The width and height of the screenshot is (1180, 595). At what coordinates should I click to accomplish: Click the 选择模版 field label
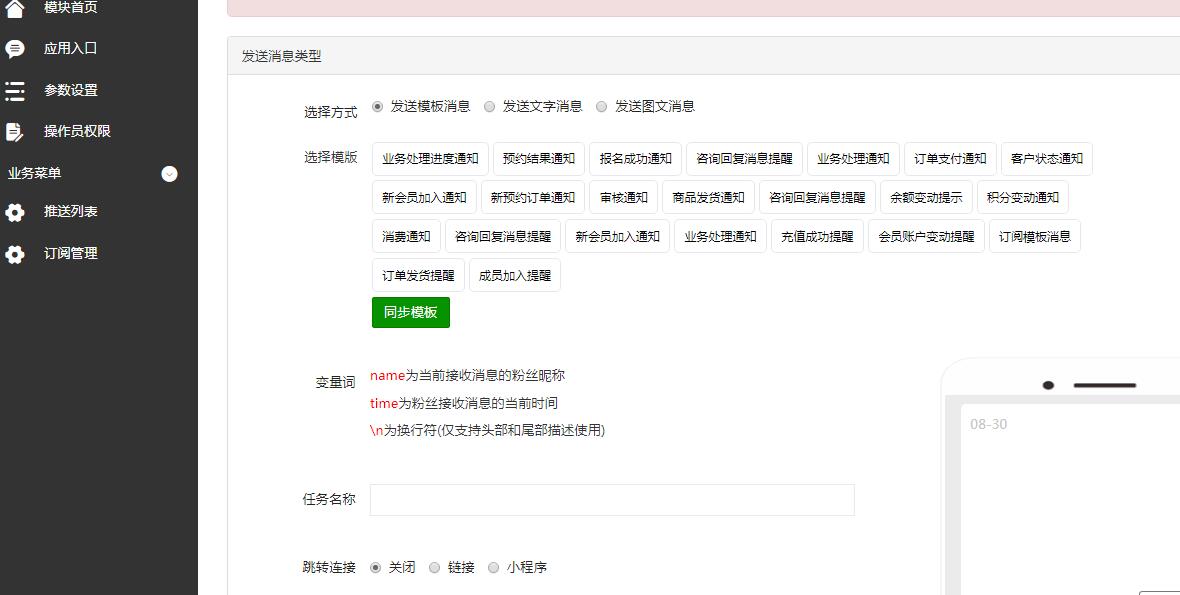coord(330,157)
